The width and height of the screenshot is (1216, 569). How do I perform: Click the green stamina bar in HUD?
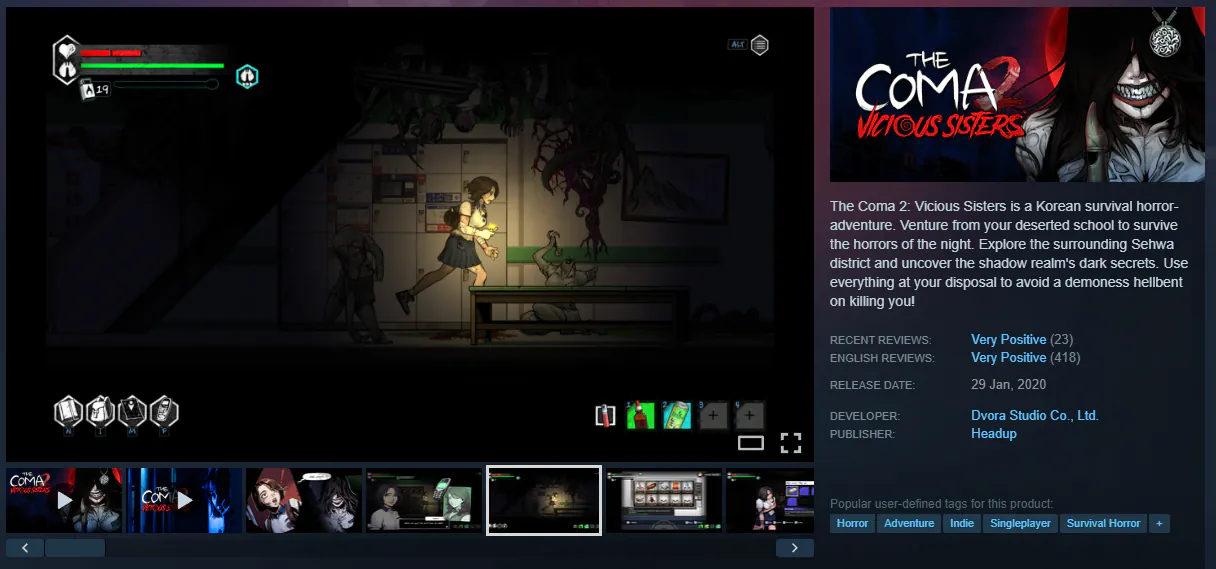(x=152, y=66)
